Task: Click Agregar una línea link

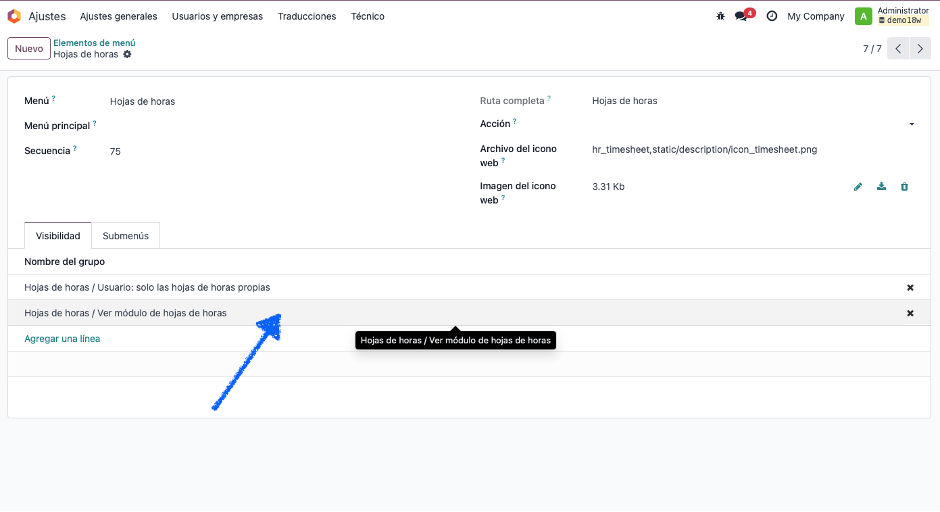Action: 62,339
